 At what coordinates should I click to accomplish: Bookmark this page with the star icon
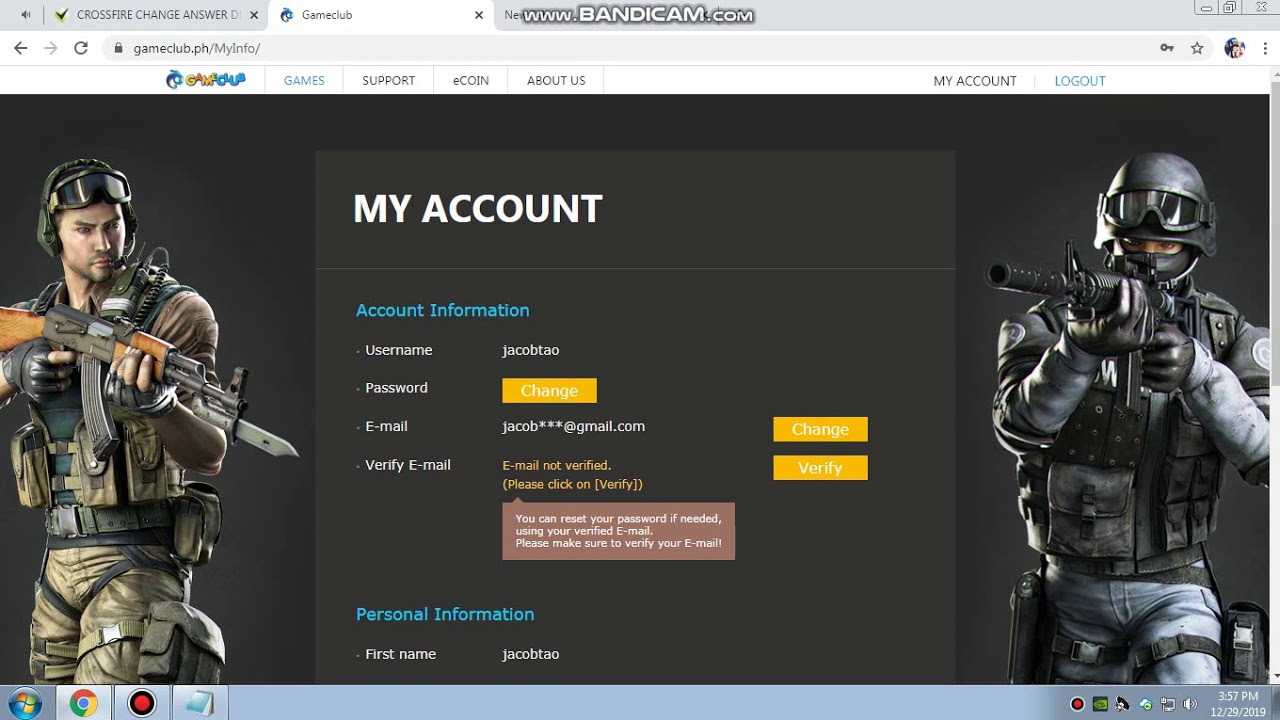click(1197, 48)
